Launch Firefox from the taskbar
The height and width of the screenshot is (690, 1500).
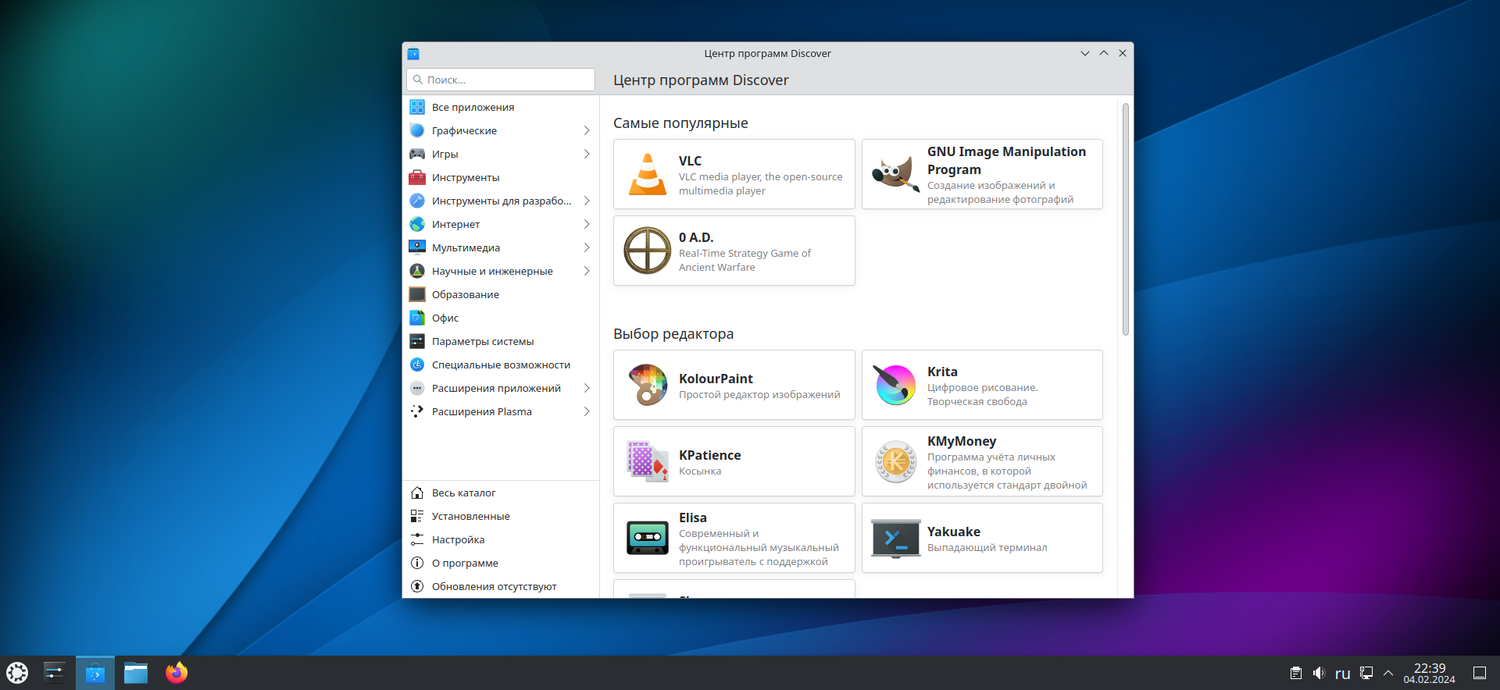177,673
